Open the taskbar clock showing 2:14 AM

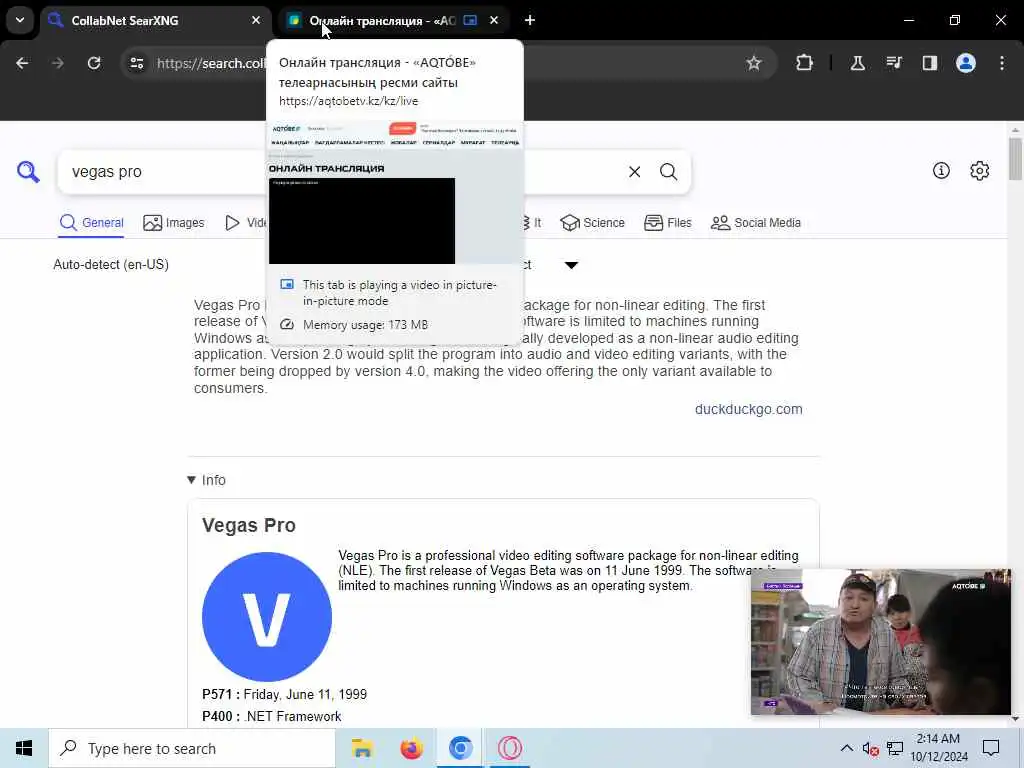pos(938,748)
